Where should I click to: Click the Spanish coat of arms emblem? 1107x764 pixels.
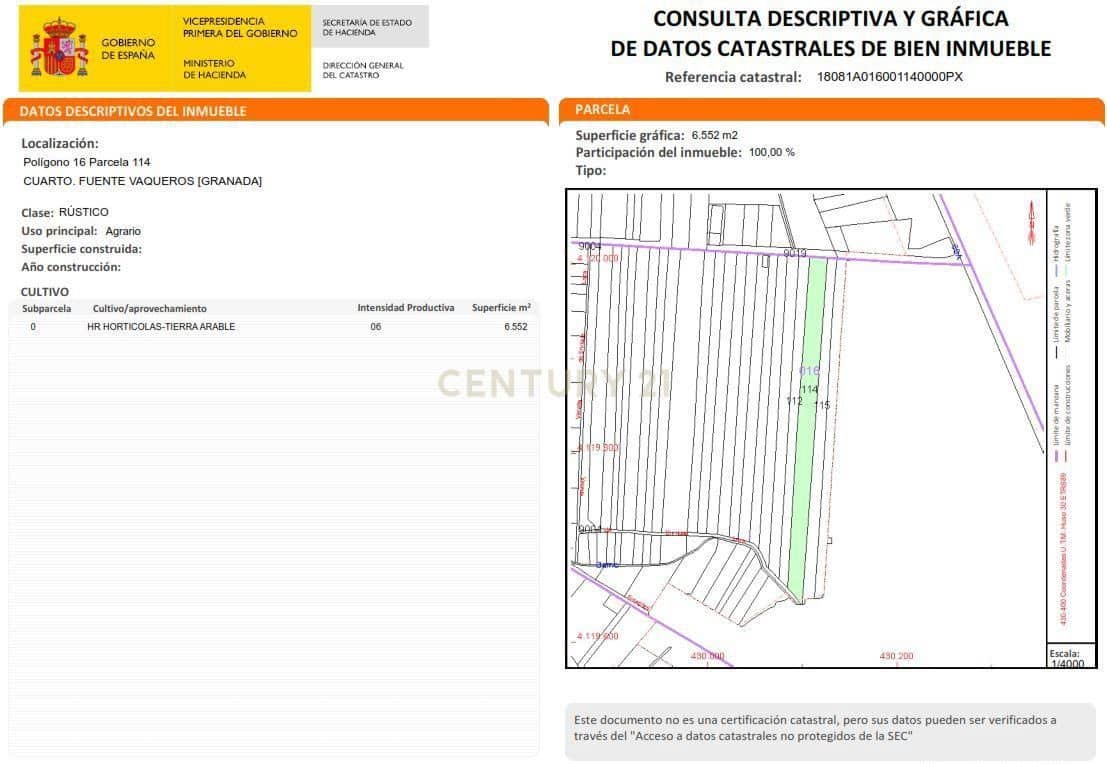(x=60, y=43)
